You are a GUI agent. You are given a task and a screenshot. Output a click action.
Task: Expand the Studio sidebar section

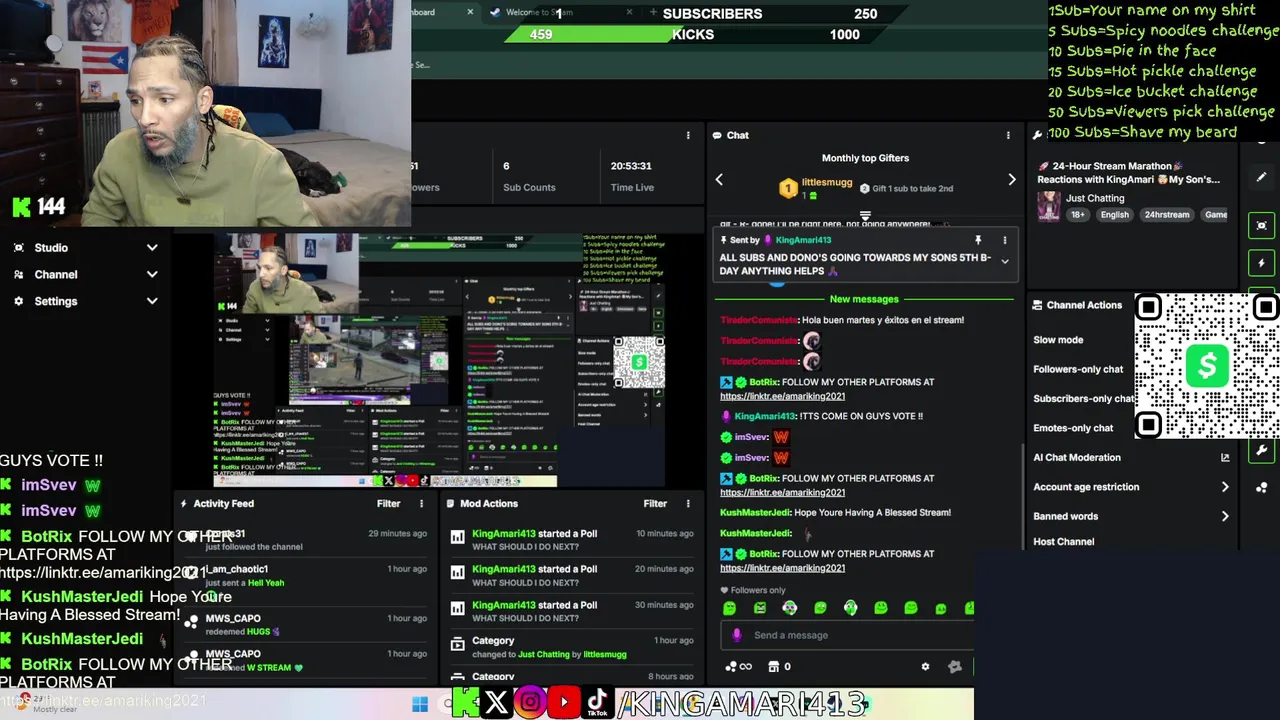pyautogui.click(x=152, y=248)
